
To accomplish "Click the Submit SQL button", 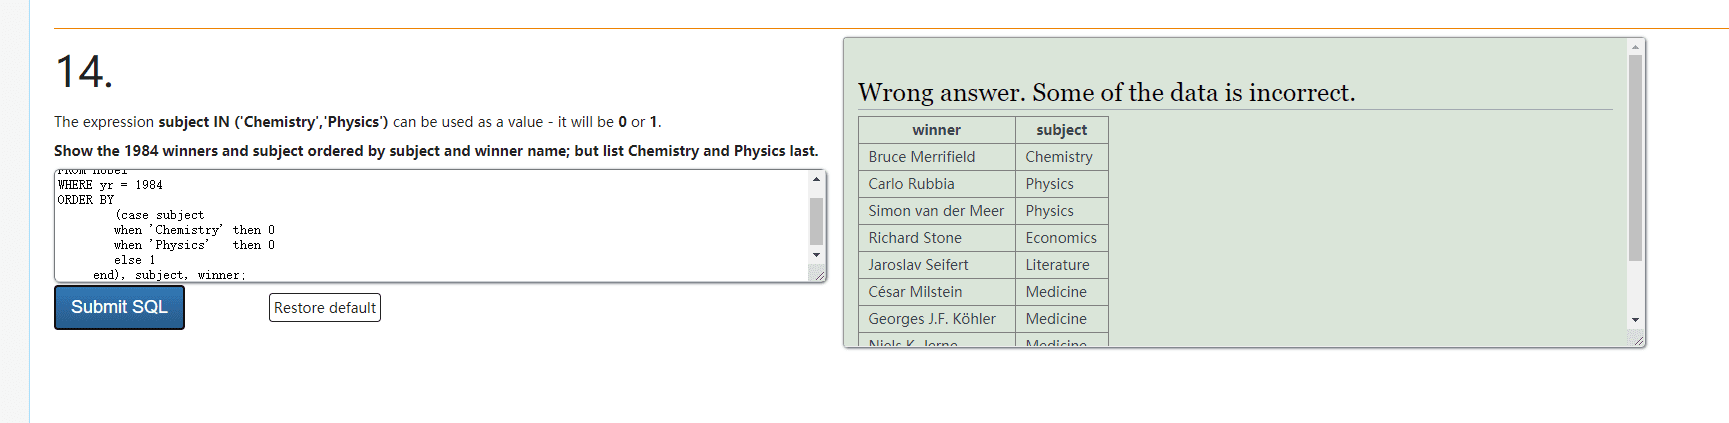I will click(119, 307).
